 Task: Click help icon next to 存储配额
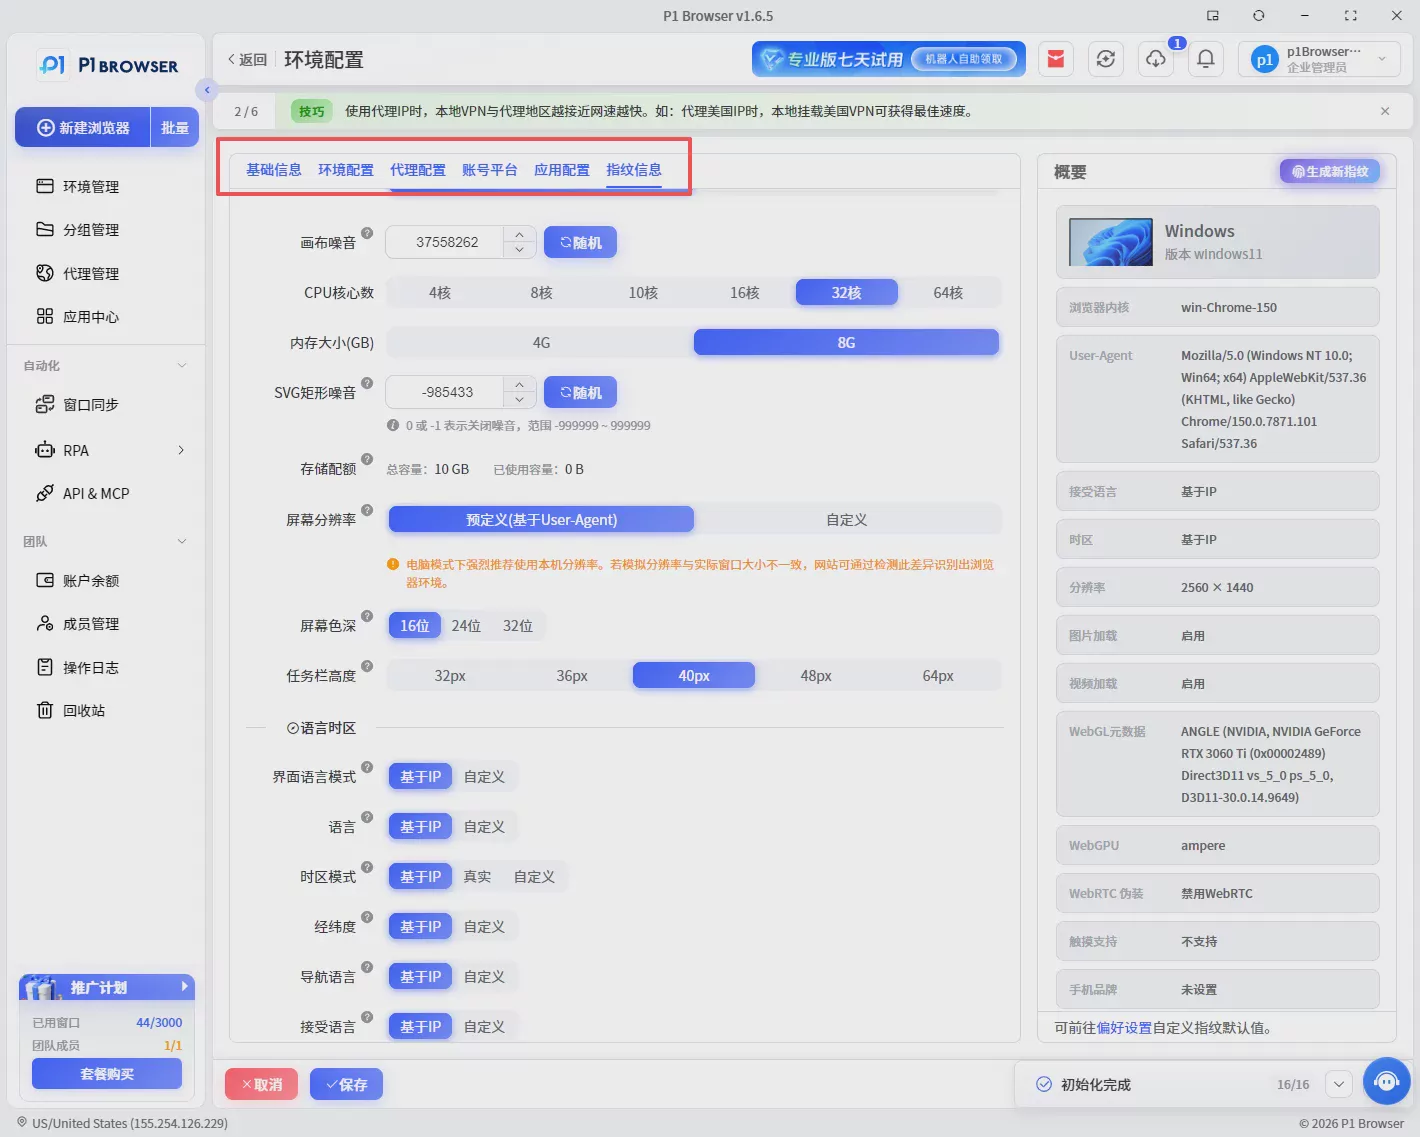367,459
